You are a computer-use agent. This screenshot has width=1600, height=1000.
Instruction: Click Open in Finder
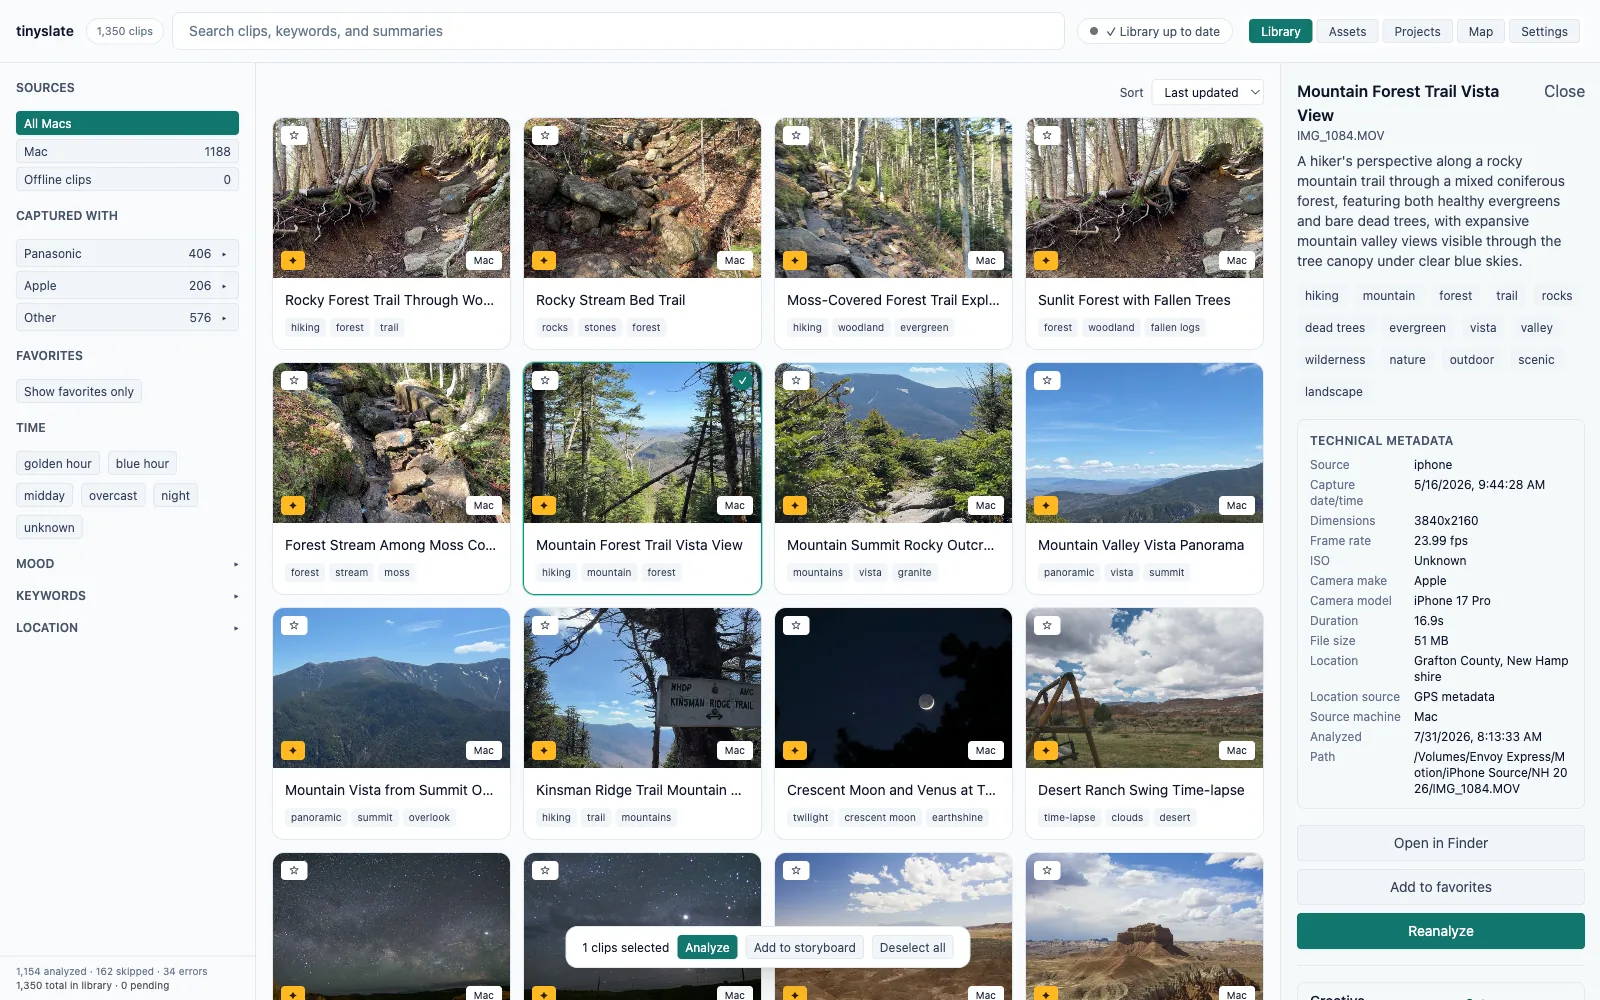(x=1440, y=843)
